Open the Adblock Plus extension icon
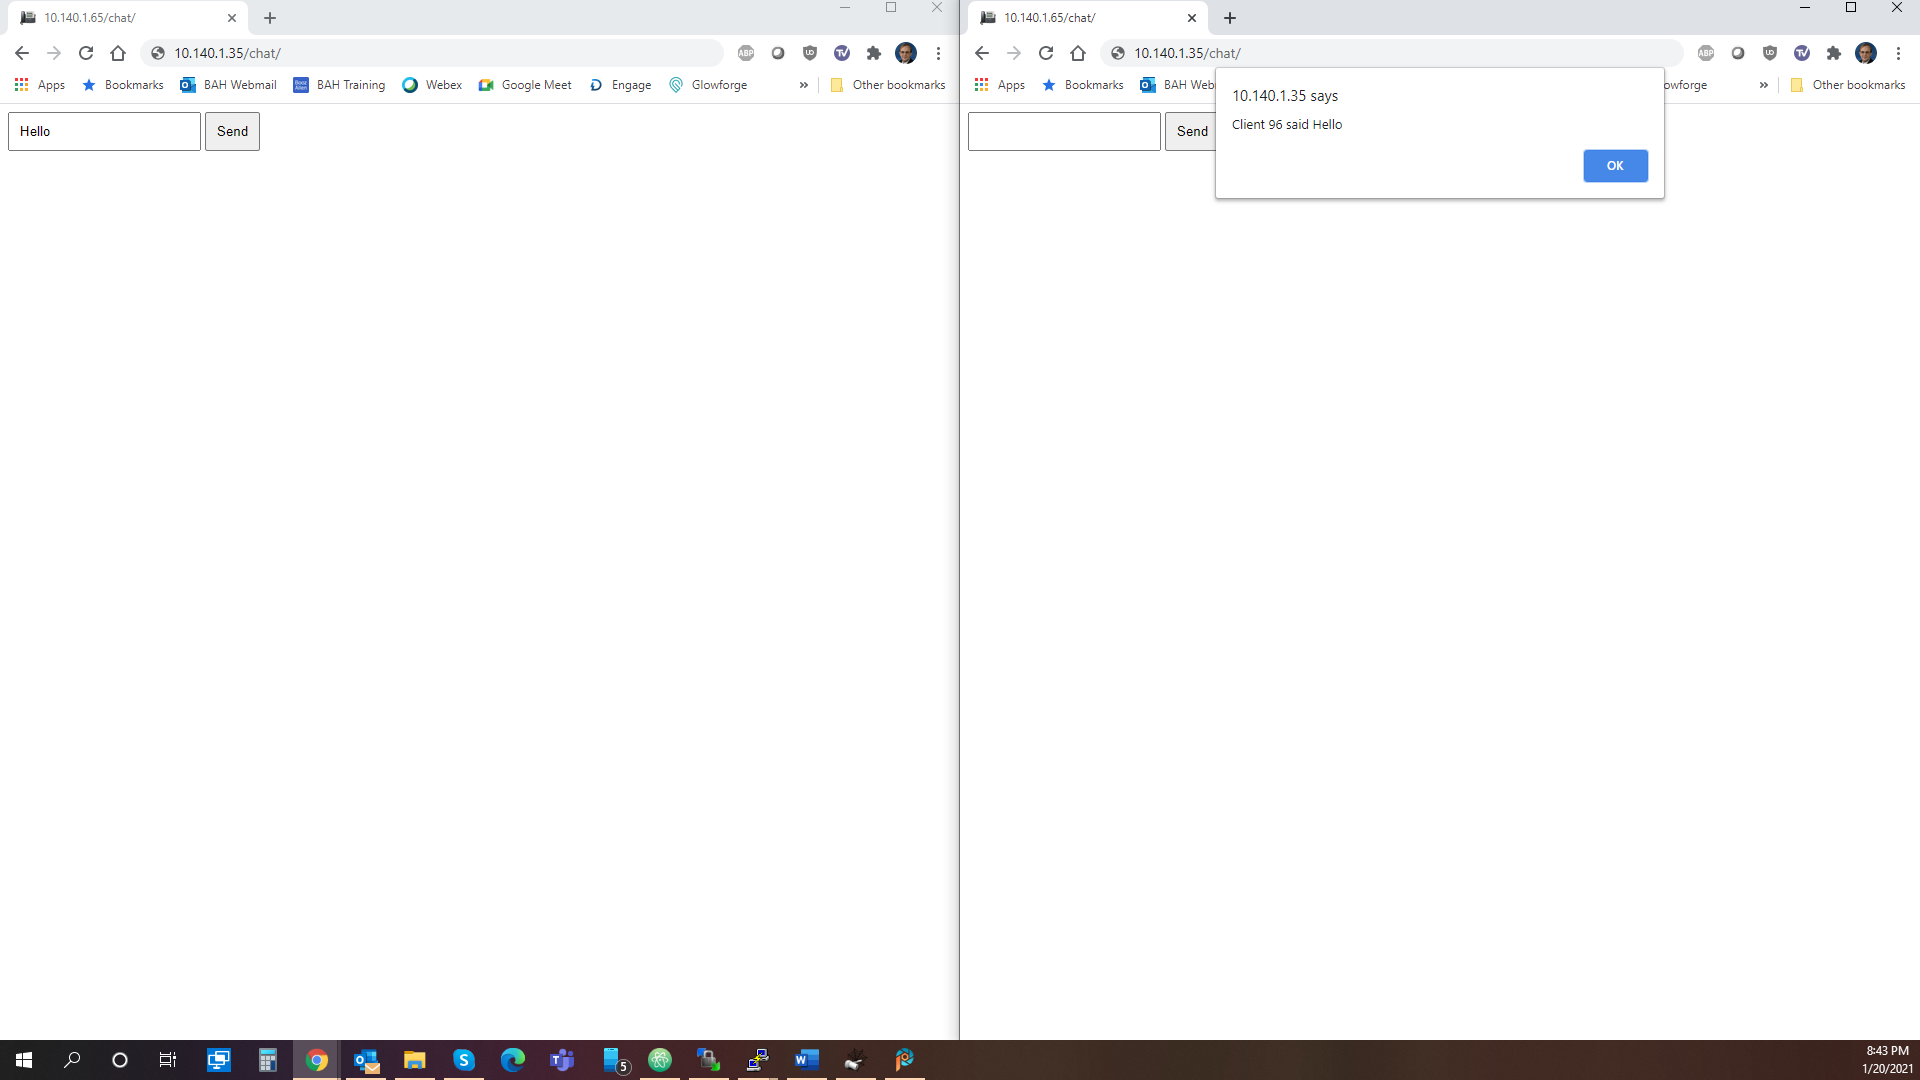 click(746, 53)
